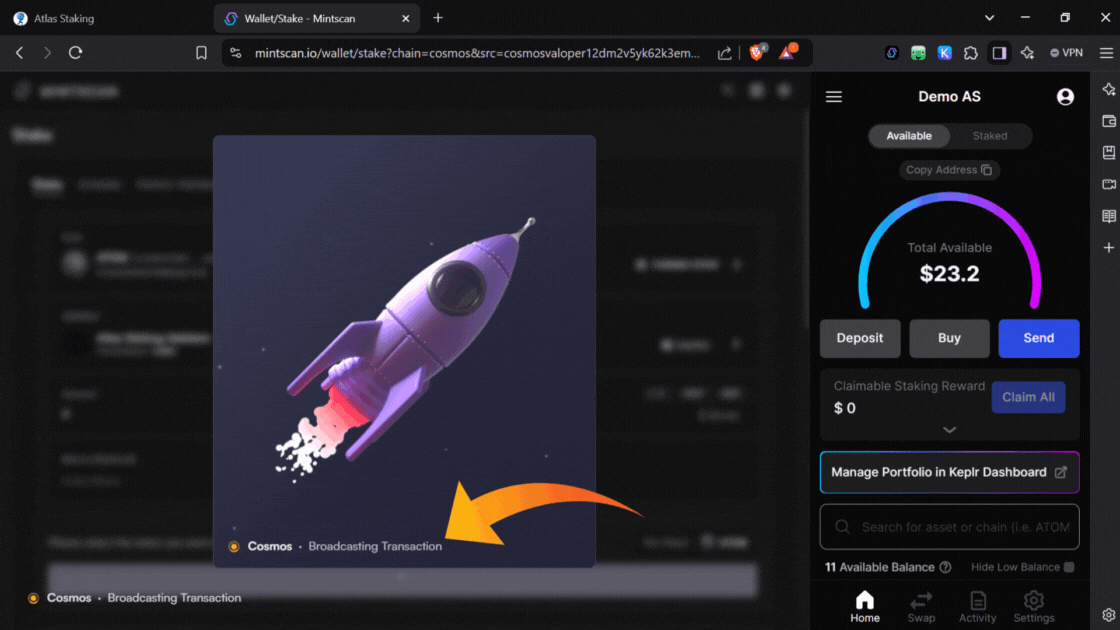This screenshot has width=1120, height=630.
Task: Open Manage Portfolio in Keplr Dashboard
Action: click(949, 472)
